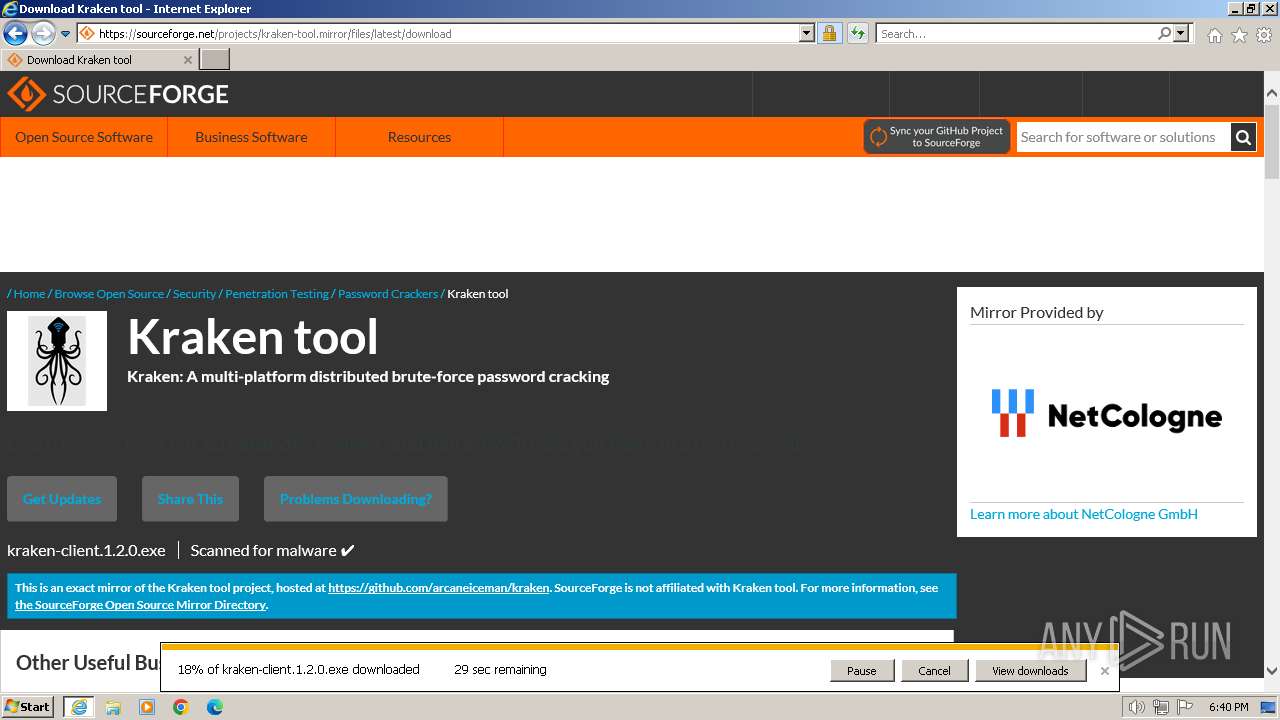Click the vertical scrollbar thumb
This screenshot has height=720, width=1280.
tap(1272, 140)
